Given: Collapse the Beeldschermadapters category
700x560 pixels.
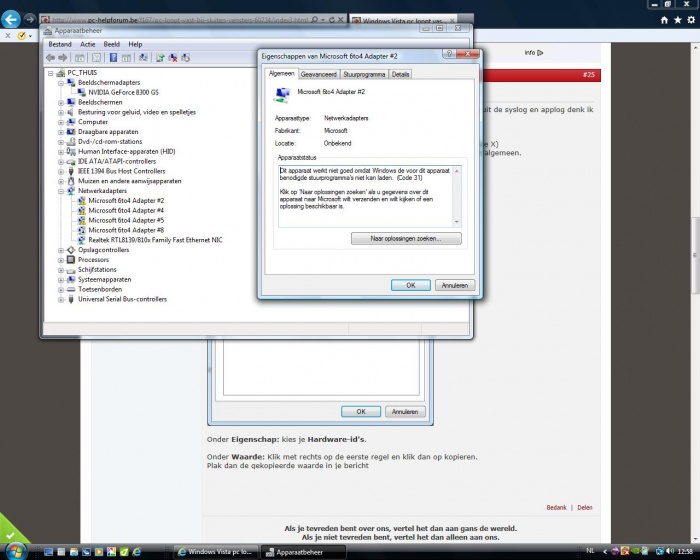Looking at the screenshot, I should coord(61,83).
